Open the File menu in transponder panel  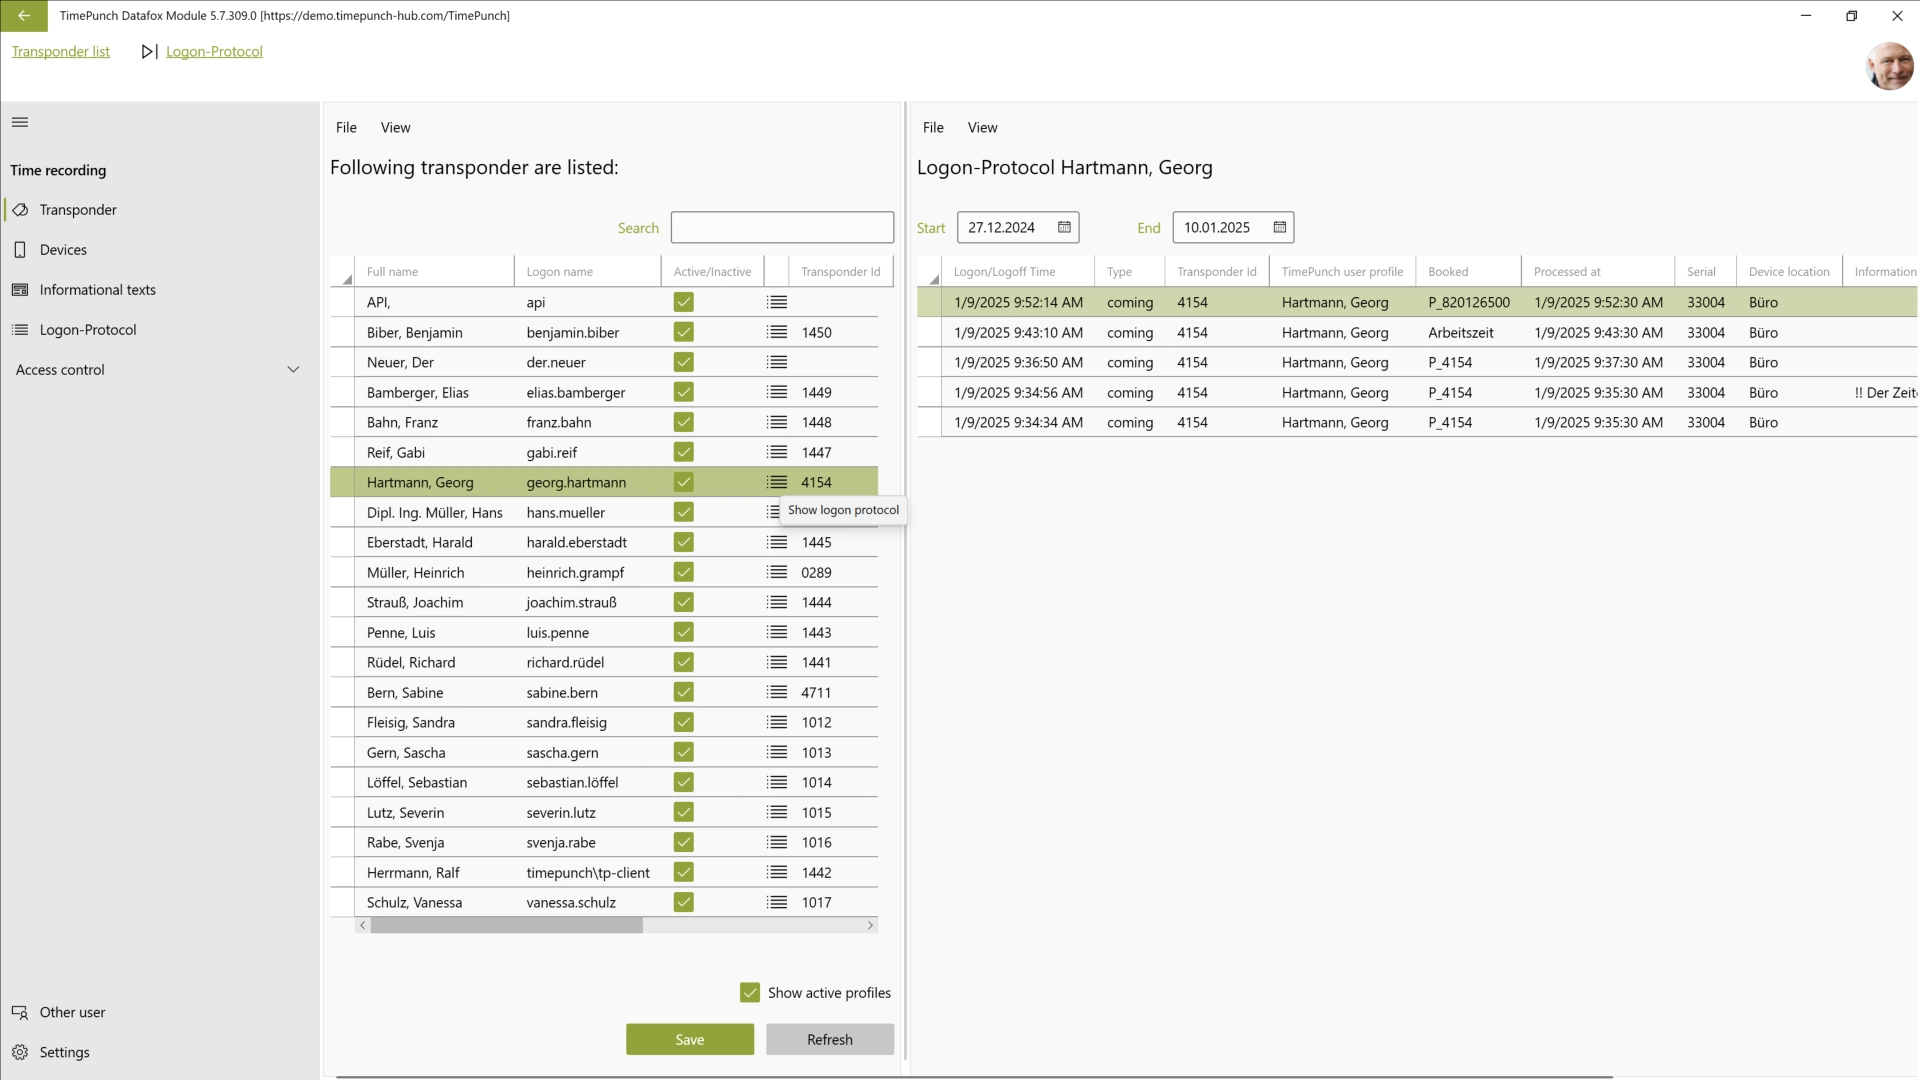point(347,127)
